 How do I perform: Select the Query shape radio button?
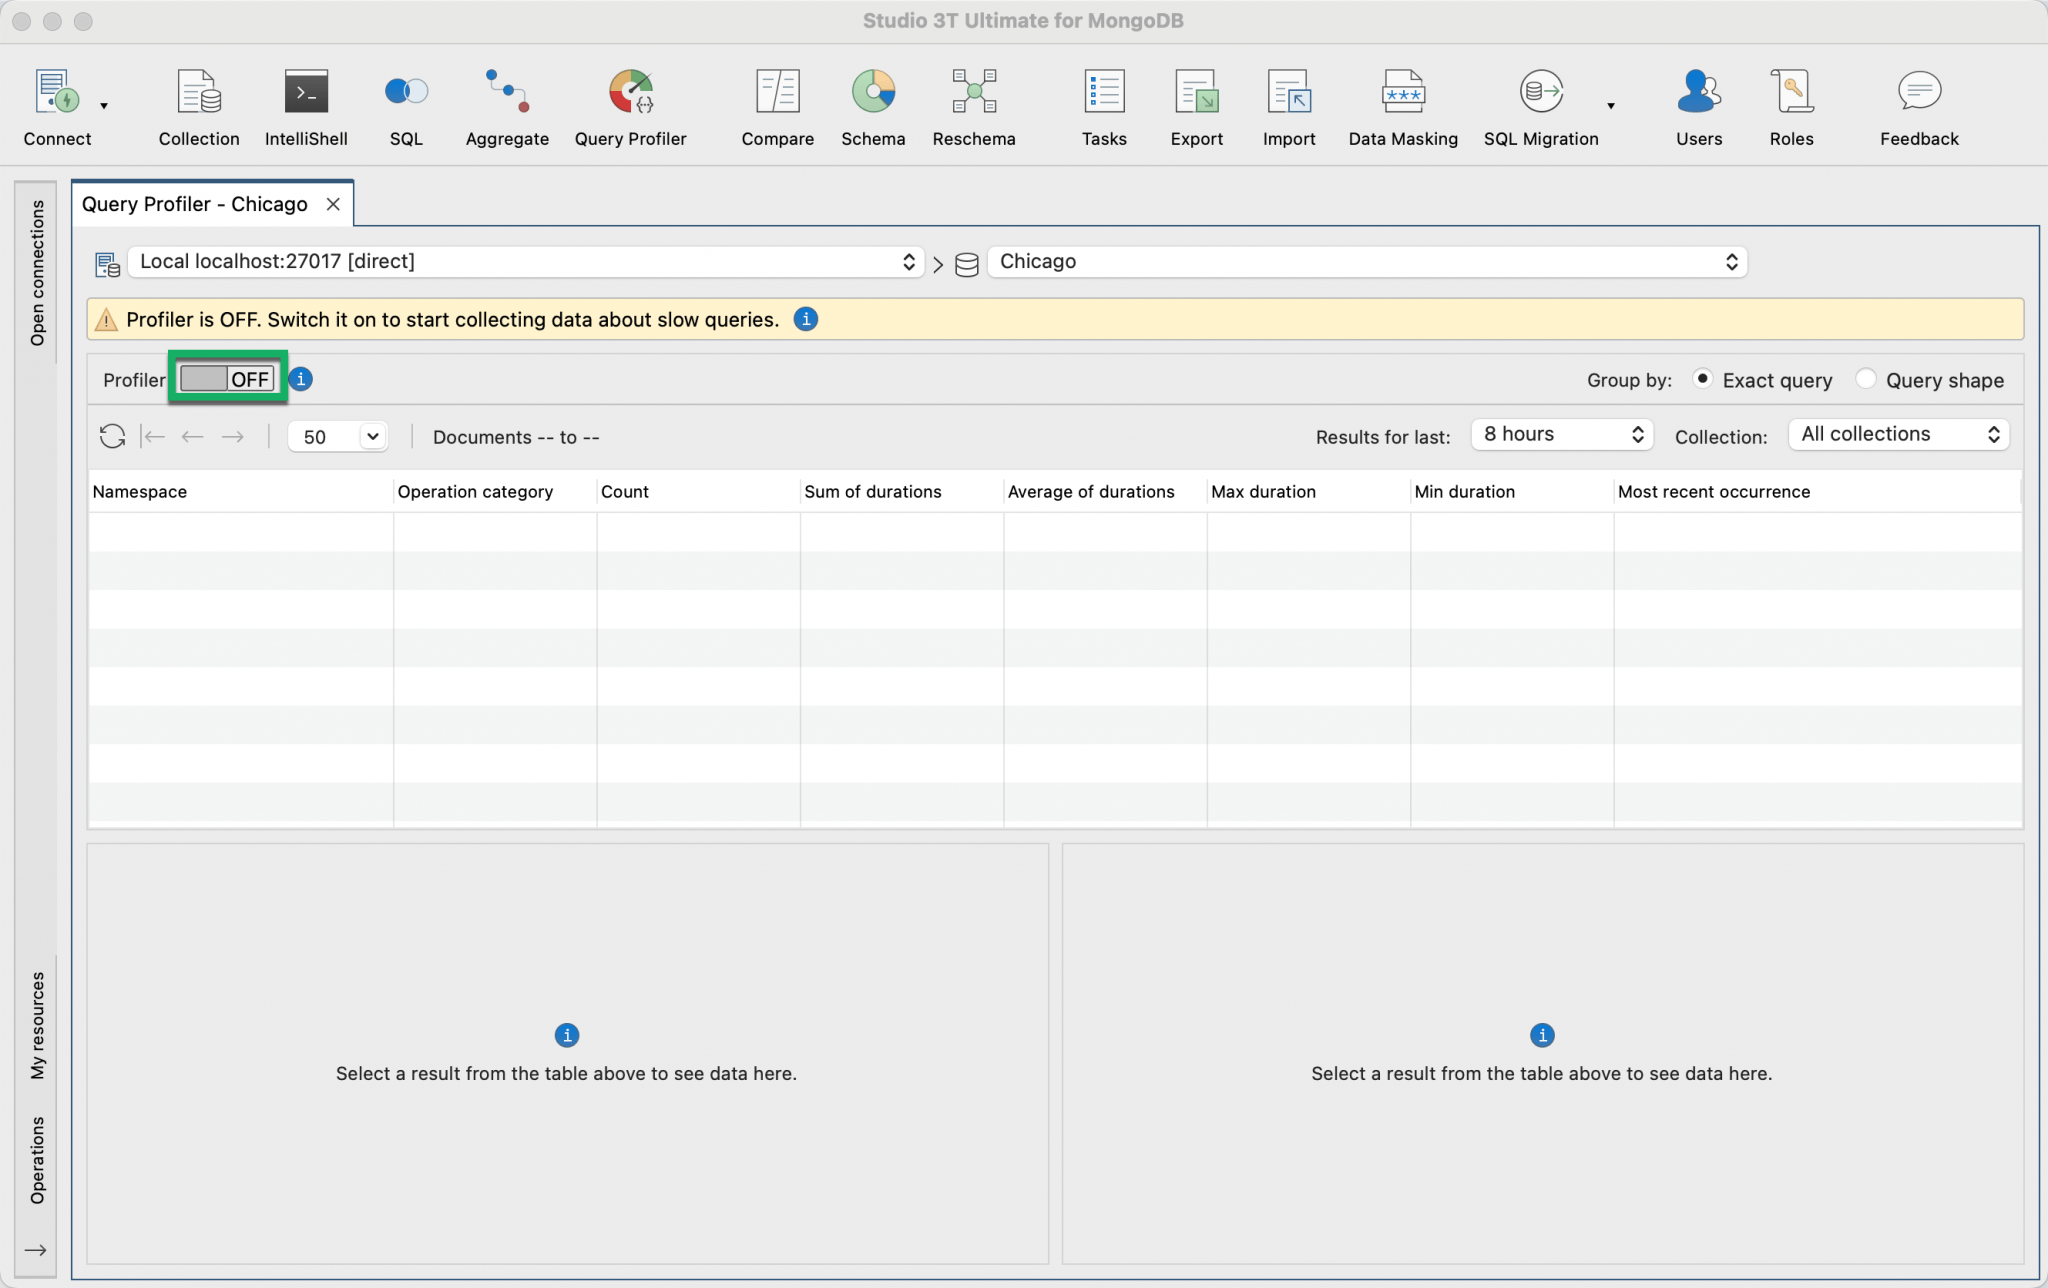(x=1865, y=380)
